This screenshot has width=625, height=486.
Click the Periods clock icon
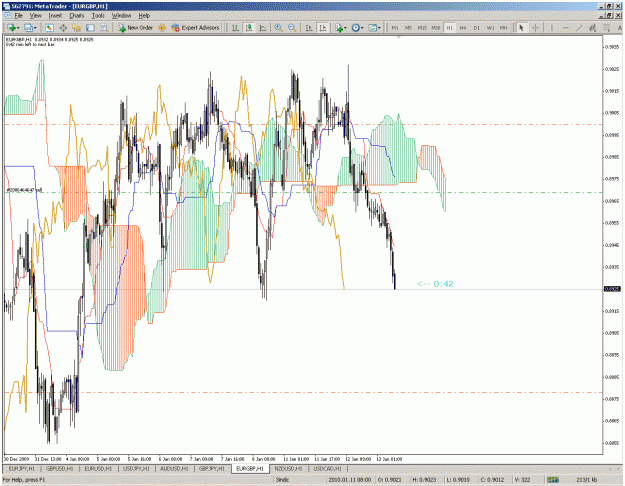point(356,28)
